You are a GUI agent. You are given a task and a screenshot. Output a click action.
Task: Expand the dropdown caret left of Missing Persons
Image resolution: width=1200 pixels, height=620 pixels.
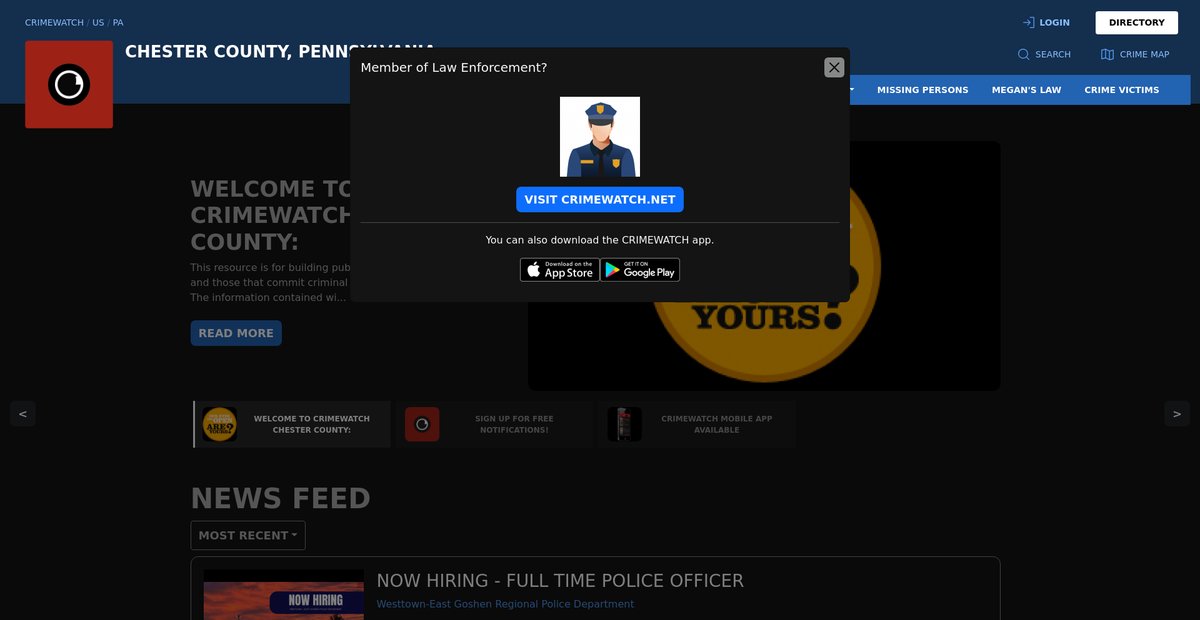click(852, 90)
